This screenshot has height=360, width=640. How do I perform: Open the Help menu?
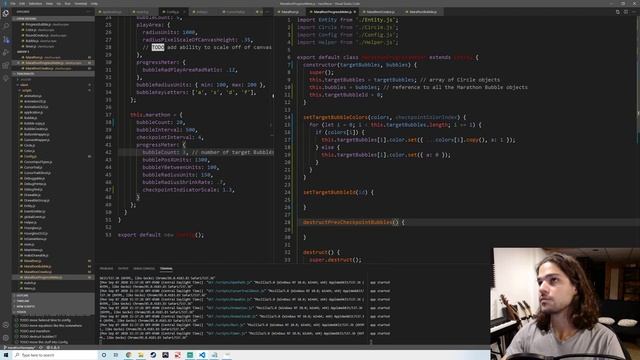coord(94,4)
